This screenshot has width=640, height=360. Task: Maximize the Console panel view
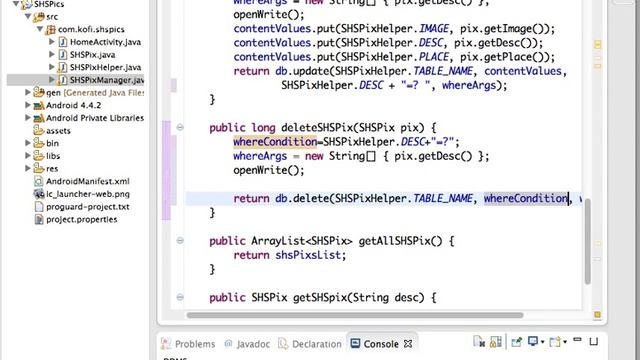coord(594,341)
